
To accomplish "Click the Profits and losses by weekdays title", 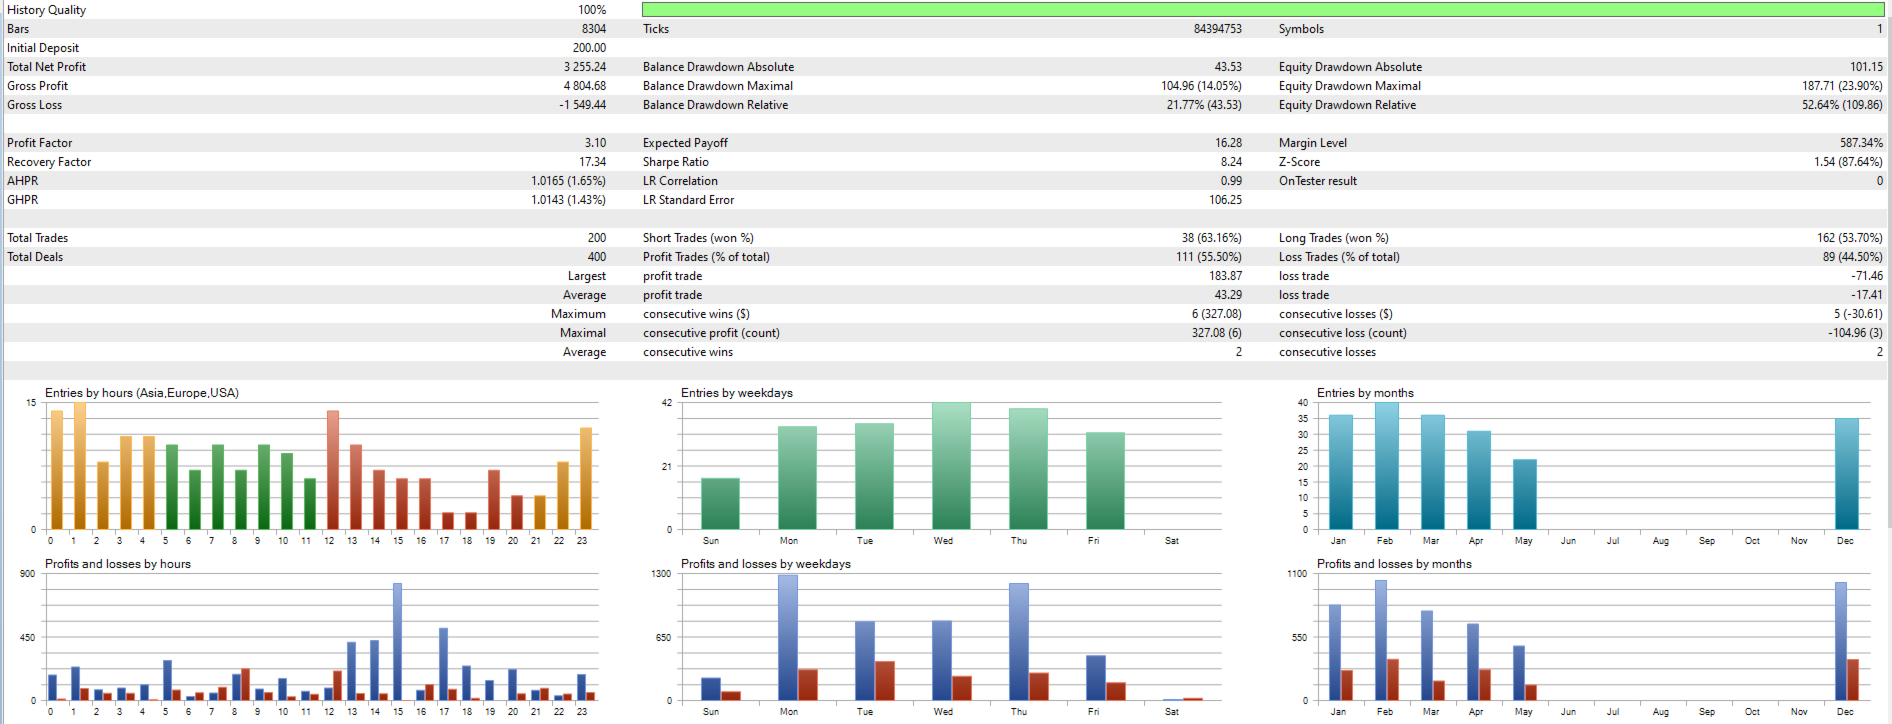I will pyautogui.click(x=766, y=564).
